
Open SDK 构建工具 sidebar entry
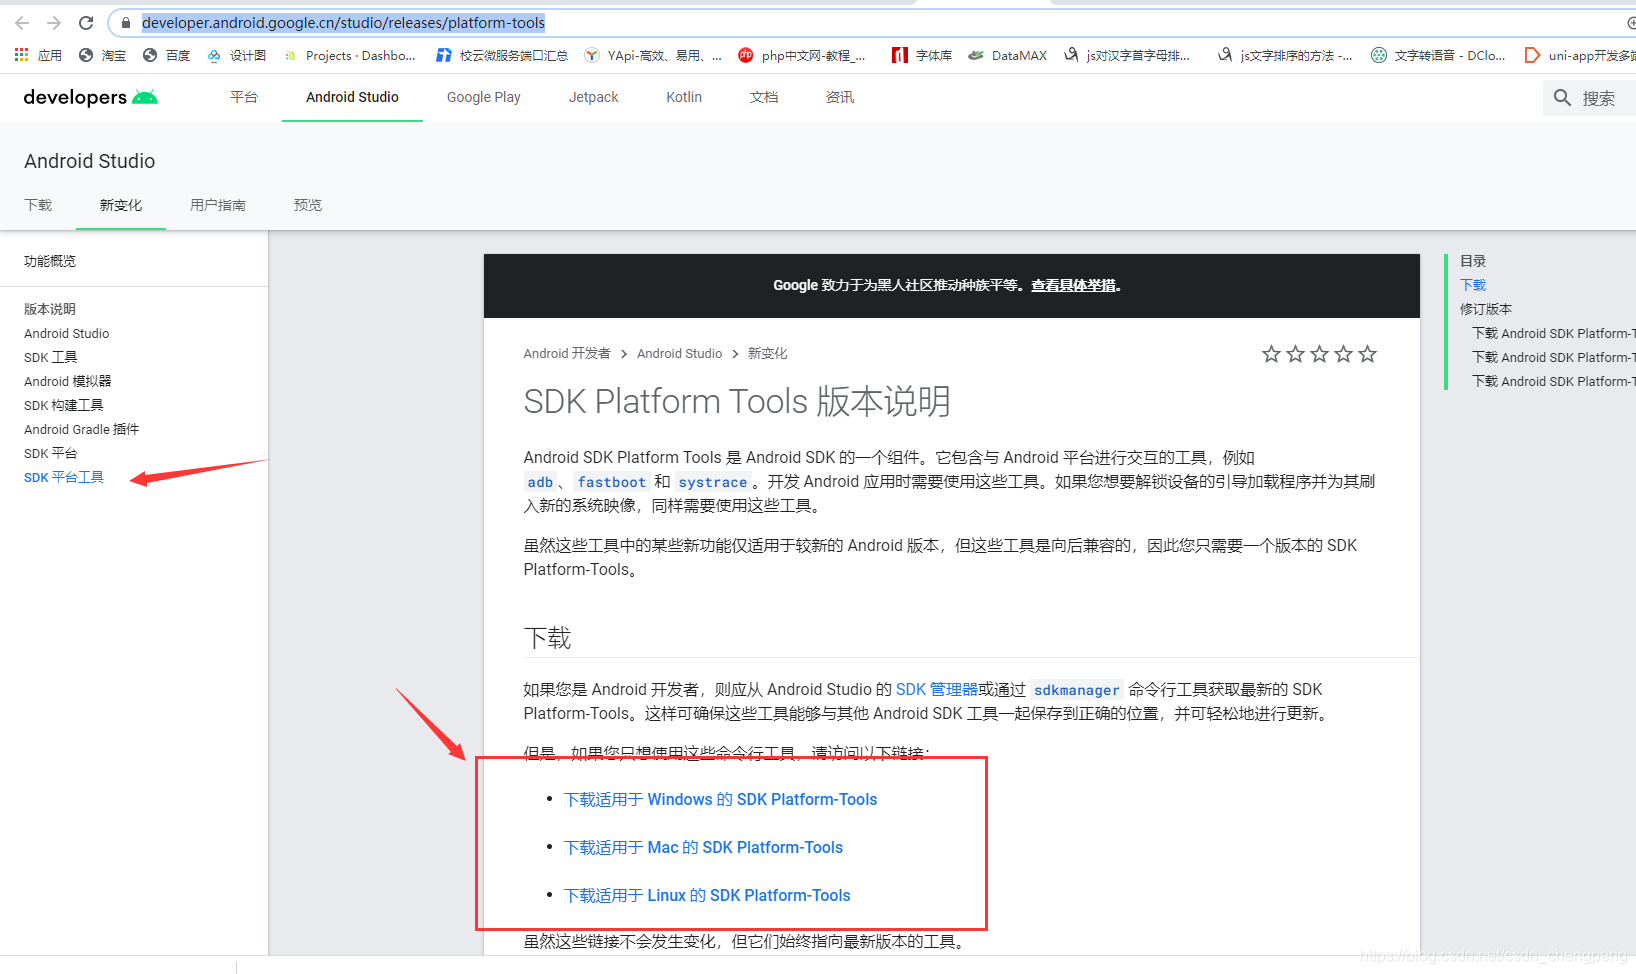tap(64, 405)
